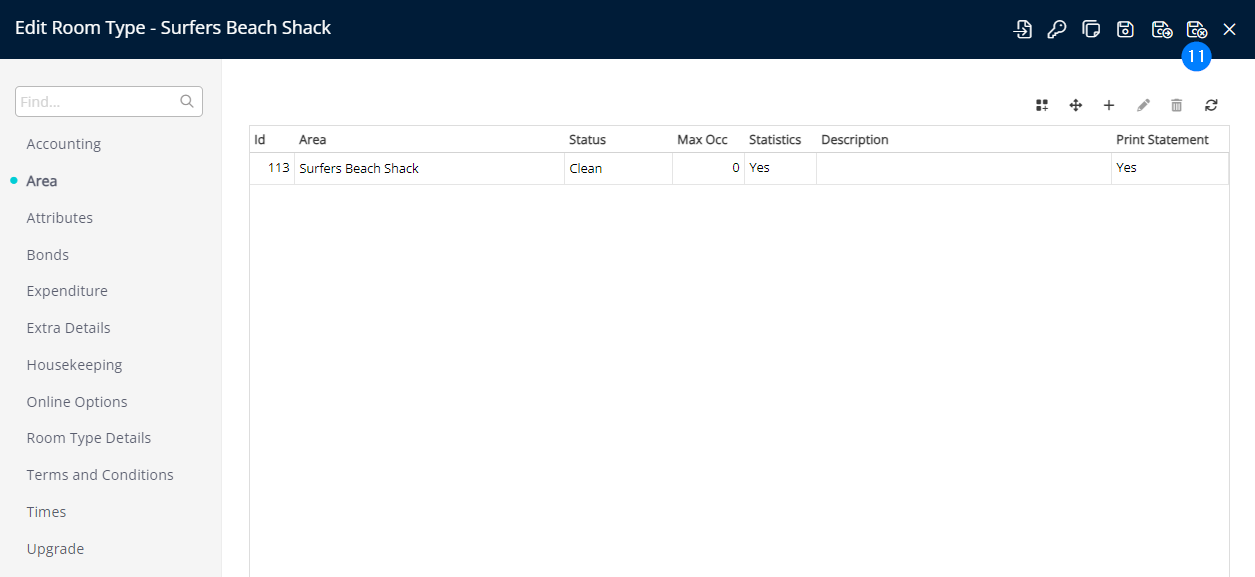The image size is (1255, 577).
Task: Open the Accounting section
Action: (63, 144)
